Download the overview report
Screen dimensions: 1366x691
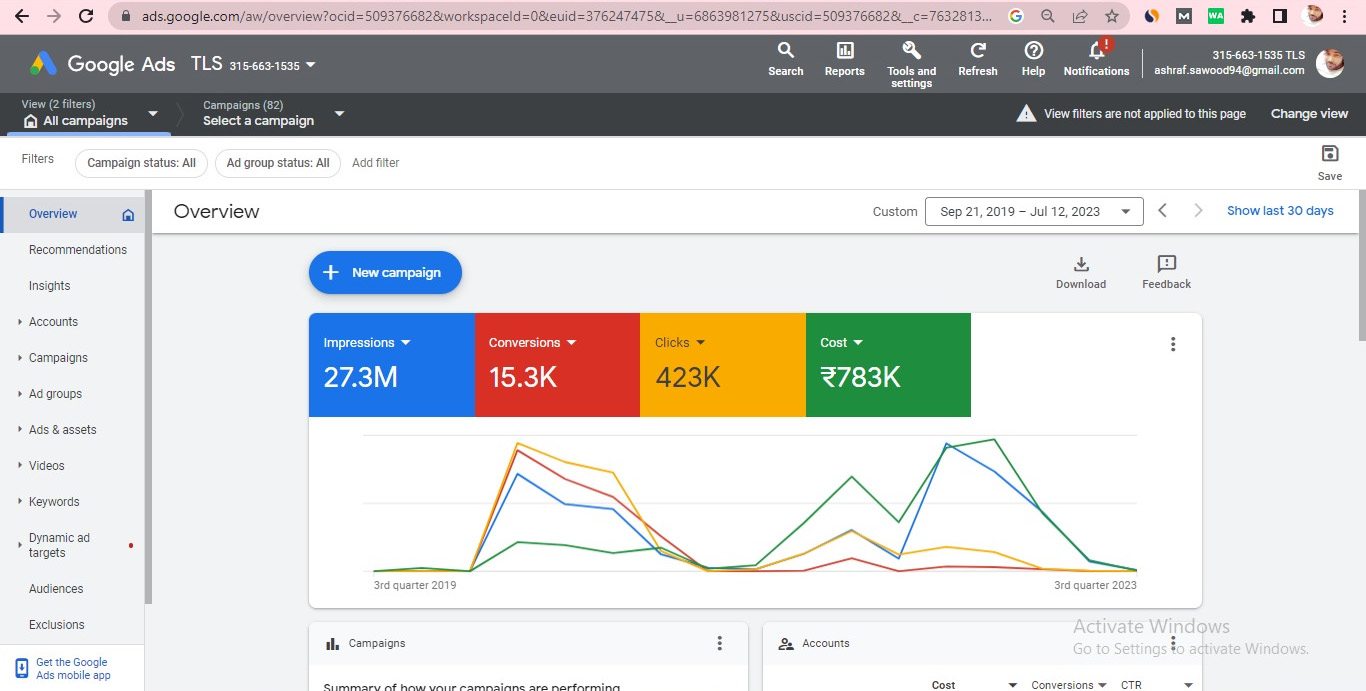(1080, 271)
